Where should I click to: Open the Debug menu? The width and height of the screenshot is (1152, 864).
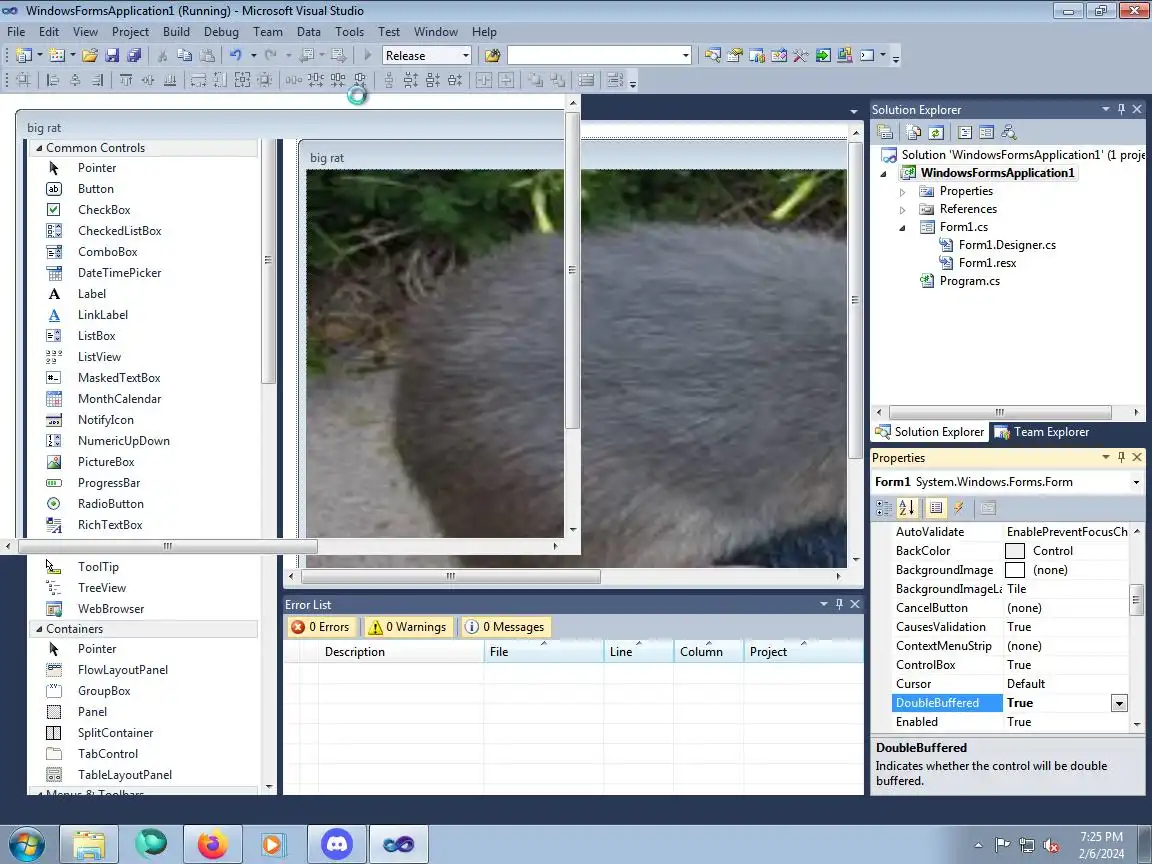[221, 32]
